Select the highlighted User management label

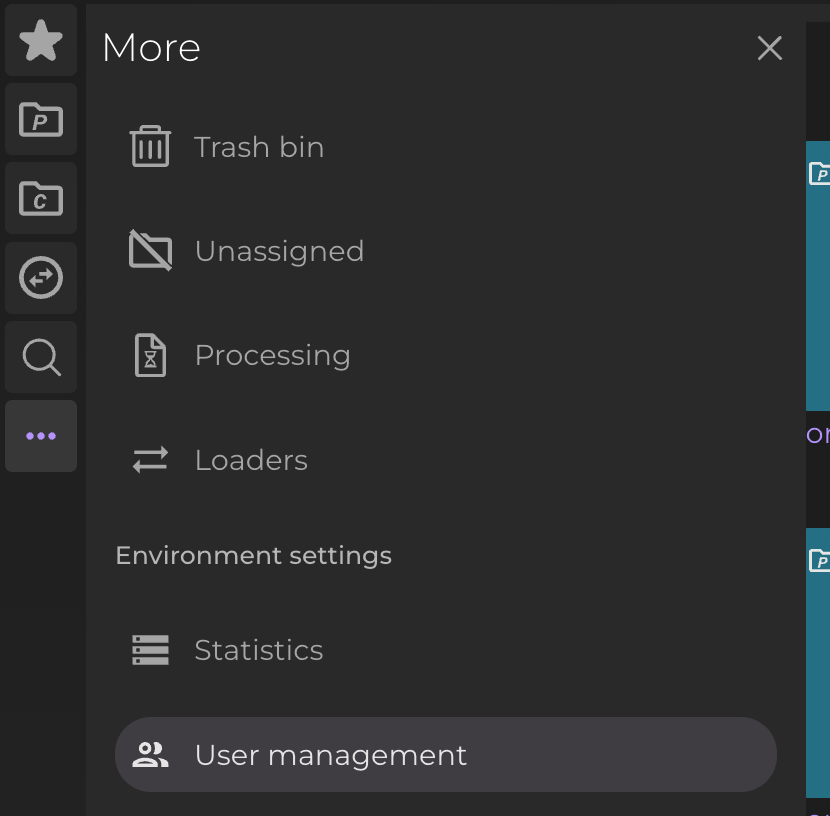(x=330, y=755)
